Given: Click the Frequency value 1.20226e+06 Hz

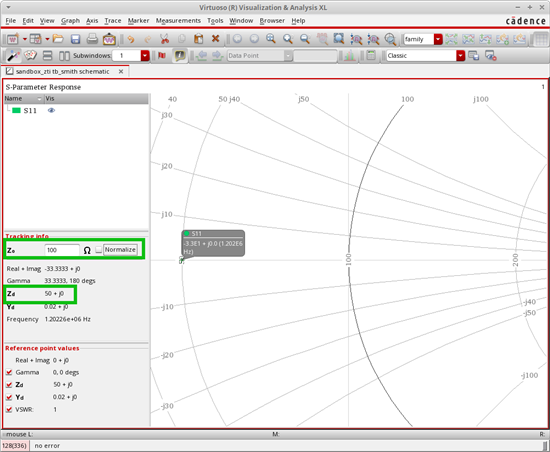Looking at the screenshot, I should pyautogui.click(x=67, y=319).
